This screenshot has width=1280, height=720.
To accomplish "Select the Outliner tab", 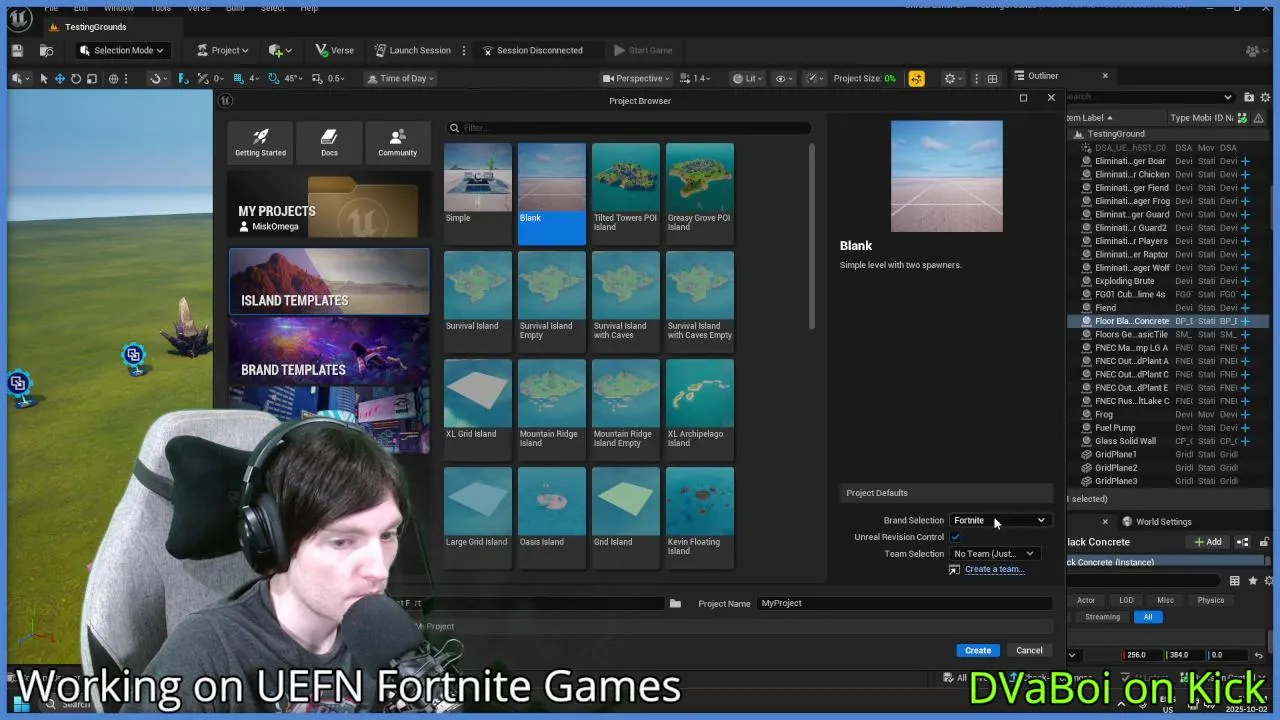I will (x=1043, y=76).
